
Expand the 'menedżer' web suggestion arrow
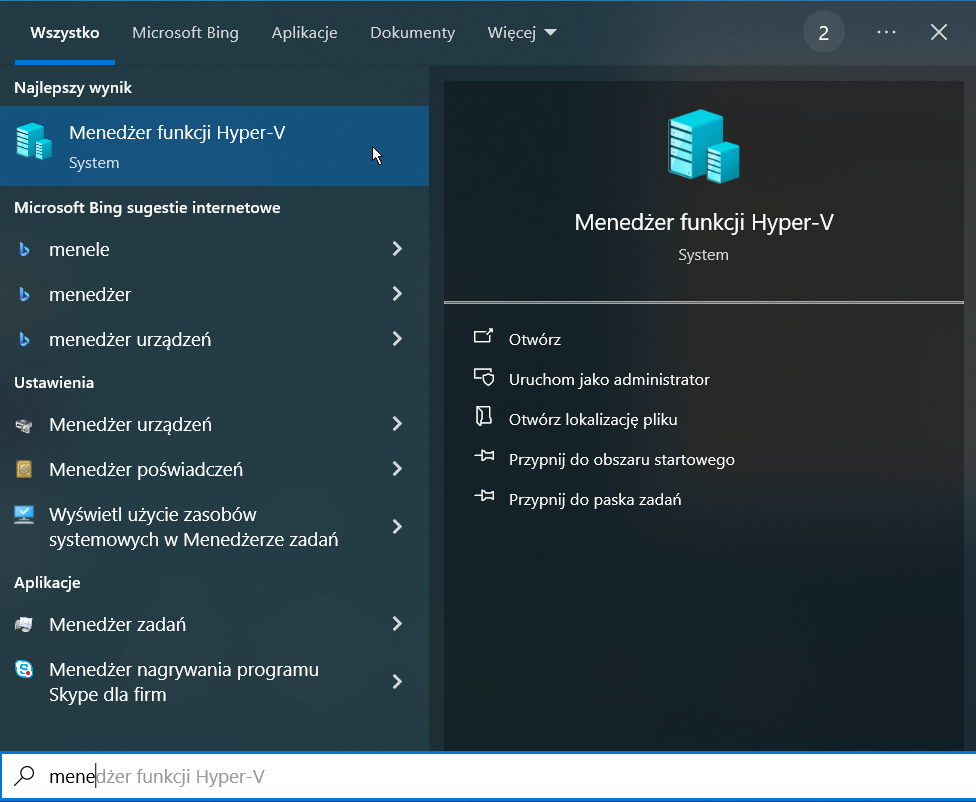coord(397,294)
